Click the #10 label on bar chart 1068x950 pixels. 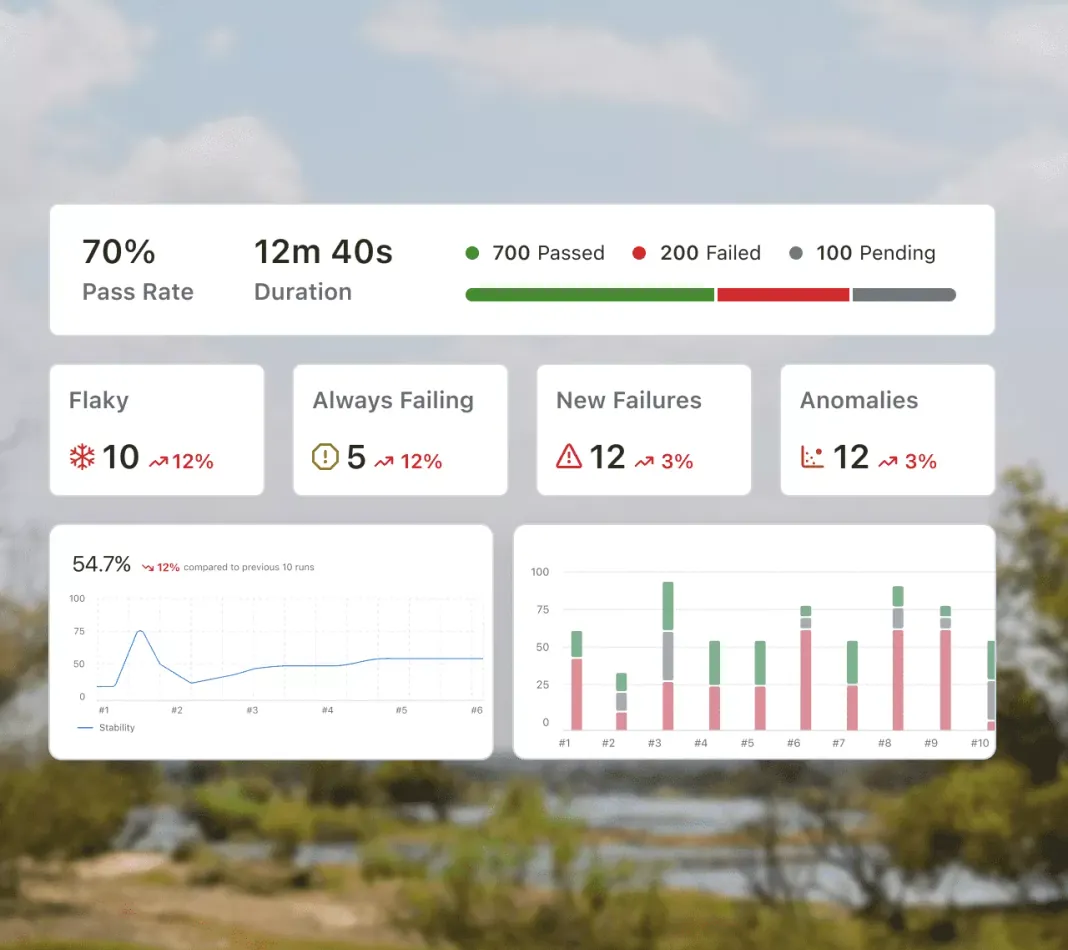[979, 743]
